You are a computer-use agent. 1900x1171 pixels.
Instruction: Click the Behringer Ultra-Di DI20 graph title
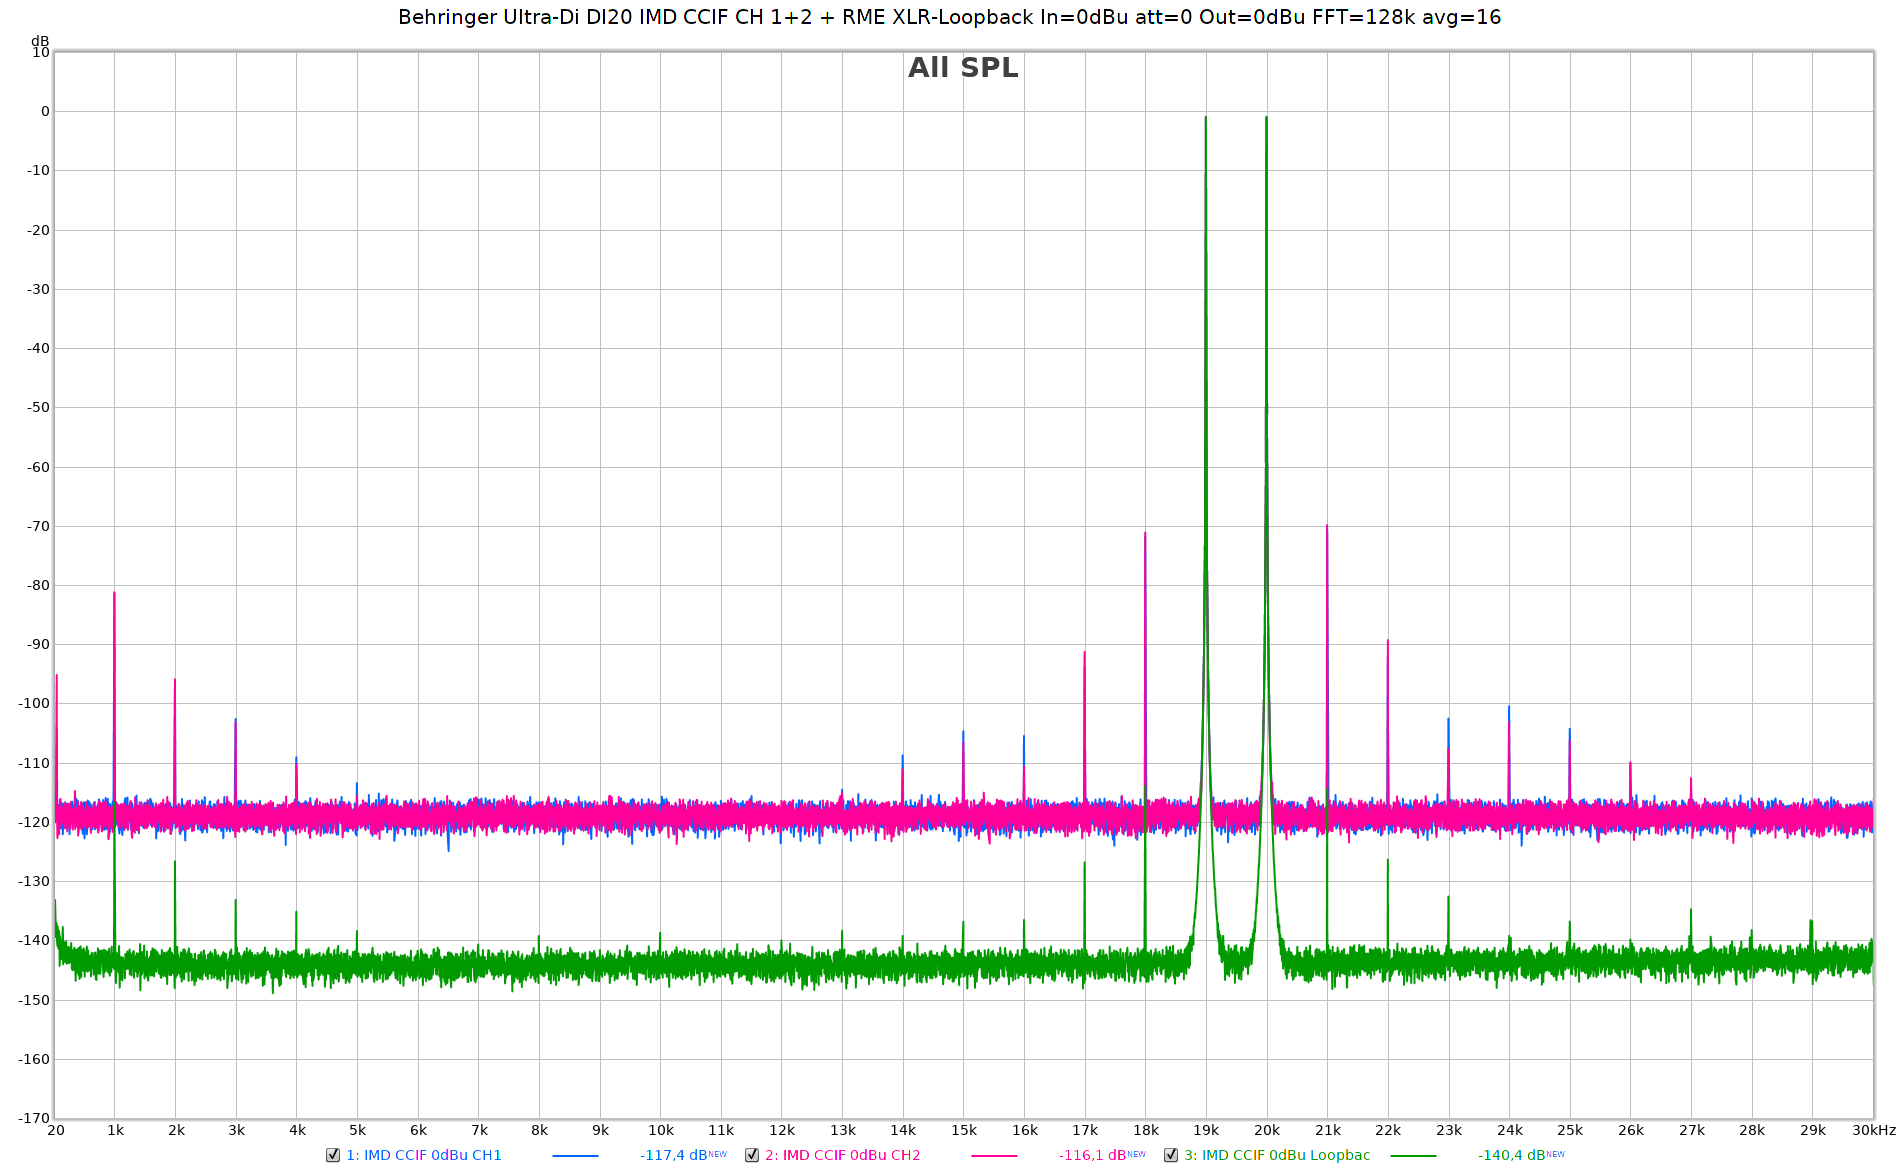[949, 17]
